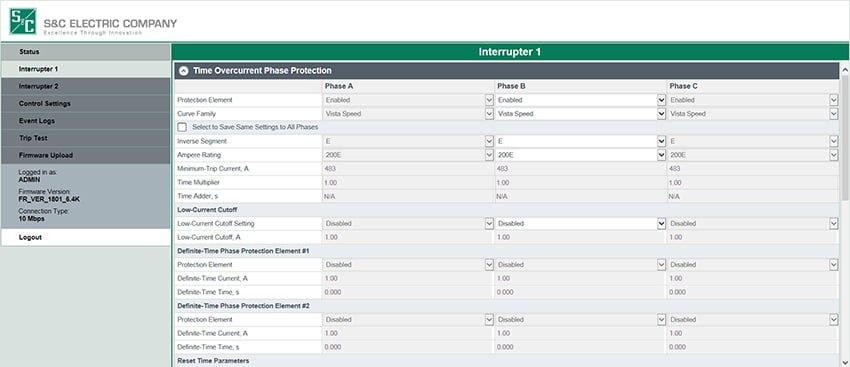The width and height of the screenshot is (850, 367).
Task: Open Control Settings in sidebar
Action: (x=86, y=104)
